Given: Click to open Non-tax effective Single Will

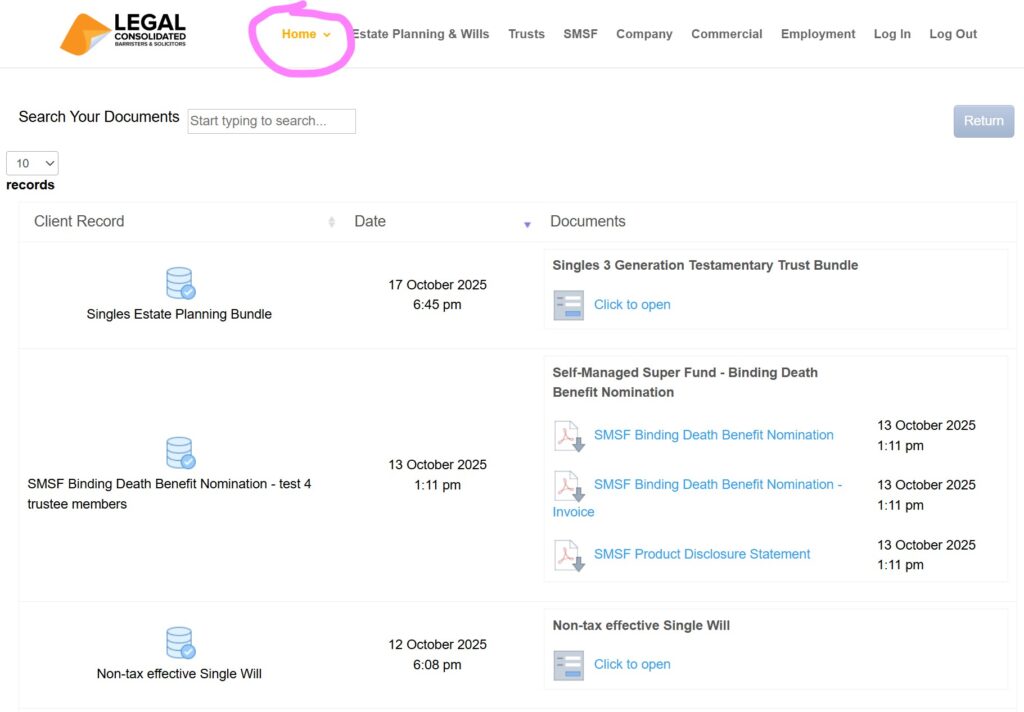Looking at the screenshot, I should click(632, 664).
